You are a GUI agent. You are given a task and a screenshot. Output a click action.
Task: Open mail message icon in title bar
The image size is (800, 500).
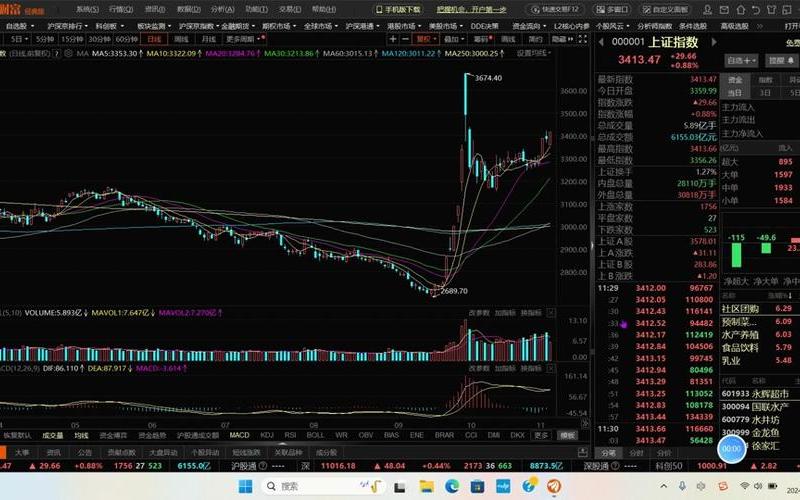(x=724, y=10)
